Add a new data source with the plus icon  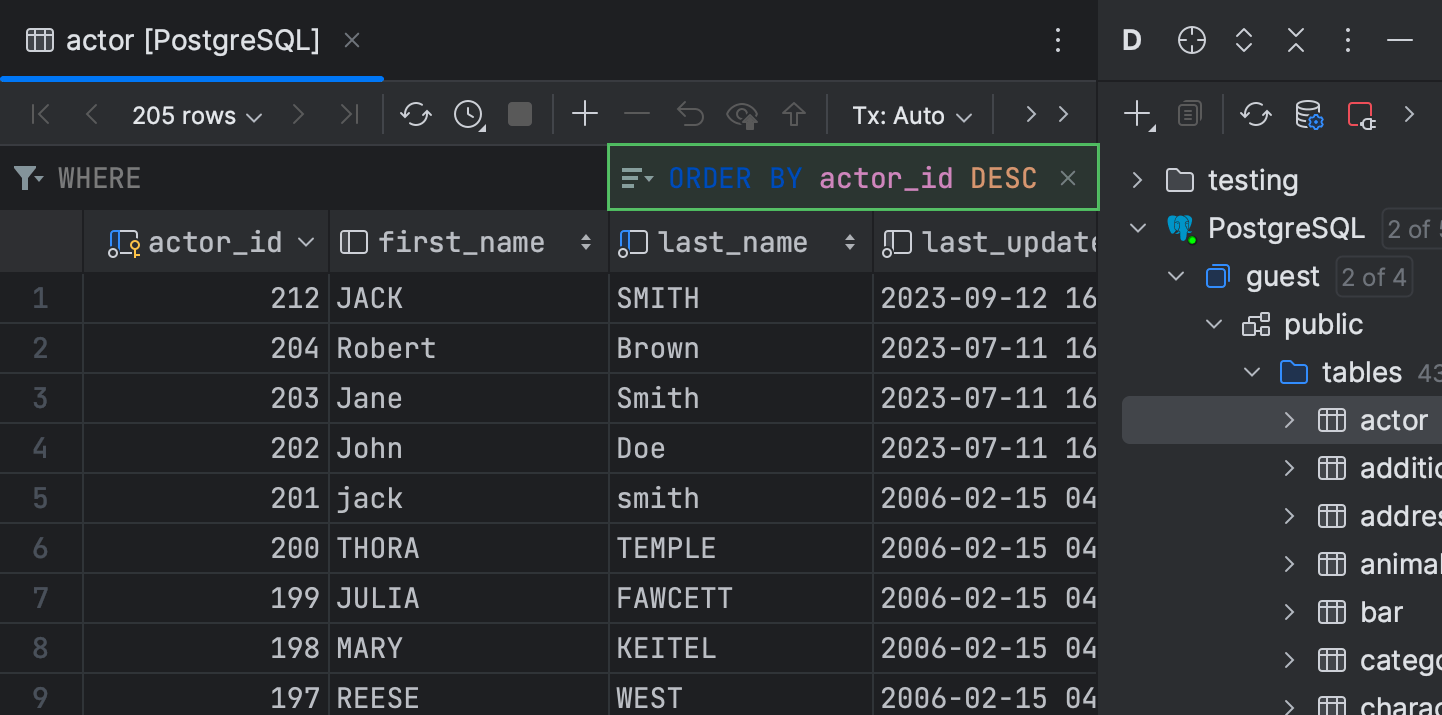click(1137, 113)
